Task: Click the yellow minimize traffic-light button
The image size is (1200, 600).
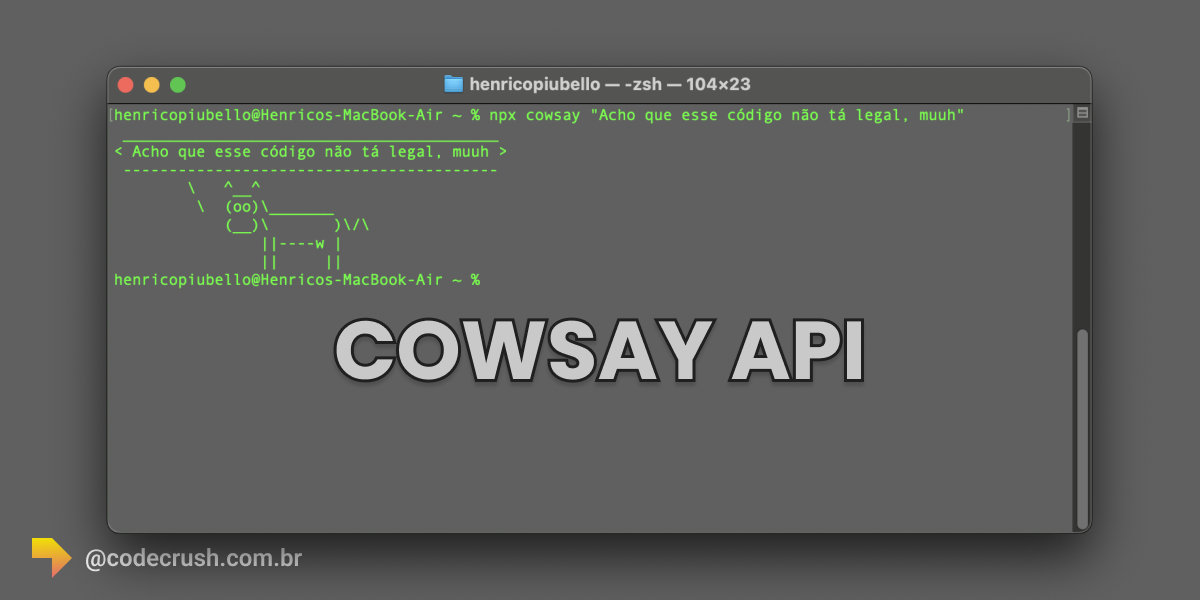Action: (151, 84)
